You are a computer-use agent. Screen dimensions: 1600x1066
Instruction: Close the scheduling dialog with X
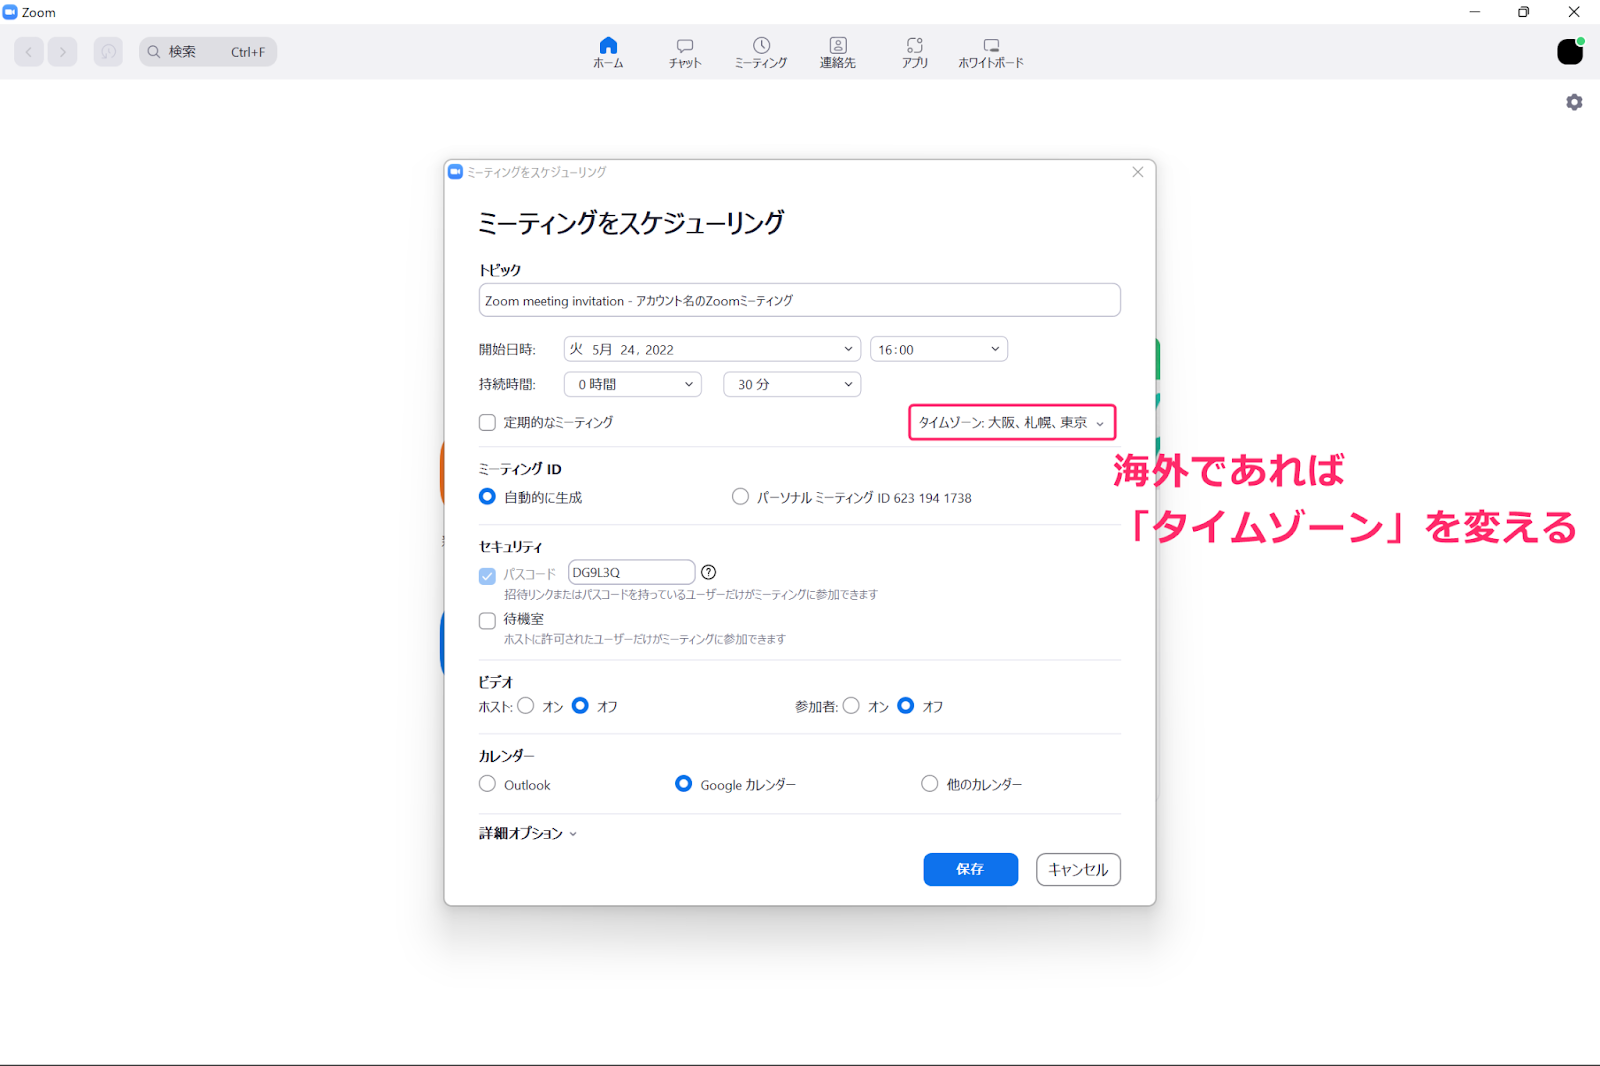(1137, 172)
